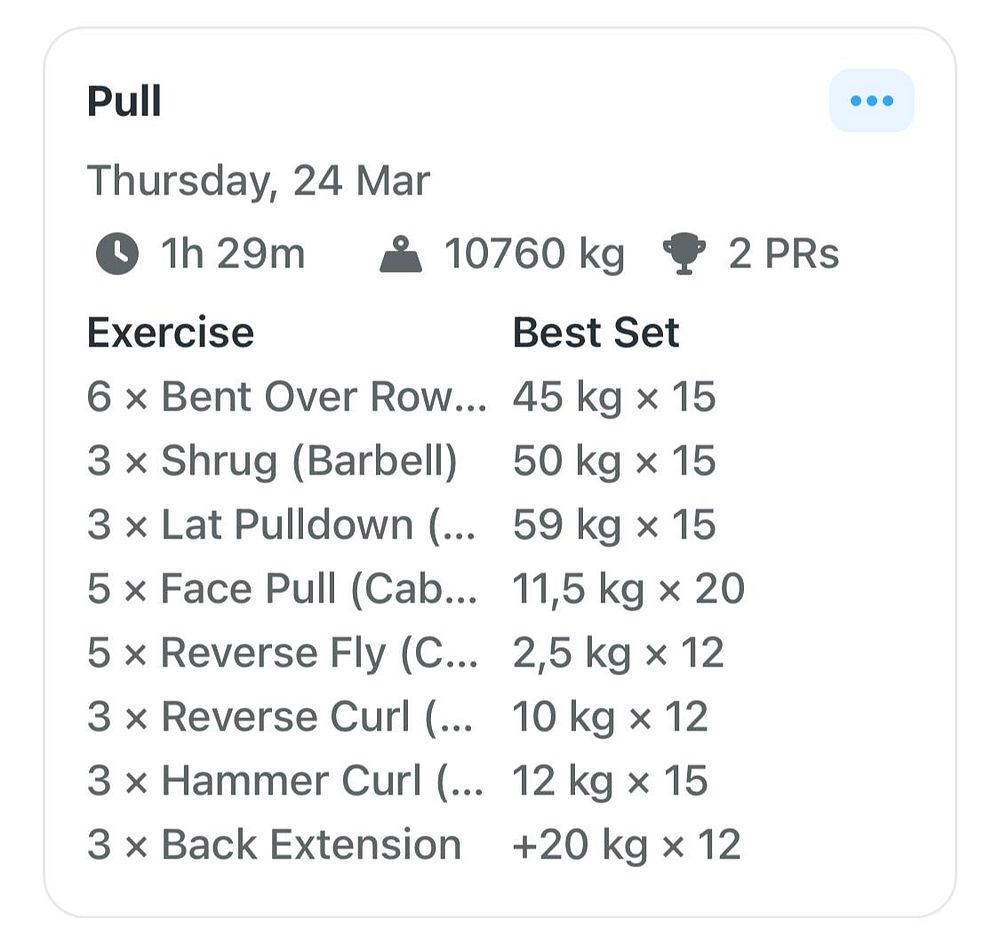Screen dimensions: 1000x942
Task: Open the Face Pull exercise row
Action: pyautogui.click(x=416, y=589)
